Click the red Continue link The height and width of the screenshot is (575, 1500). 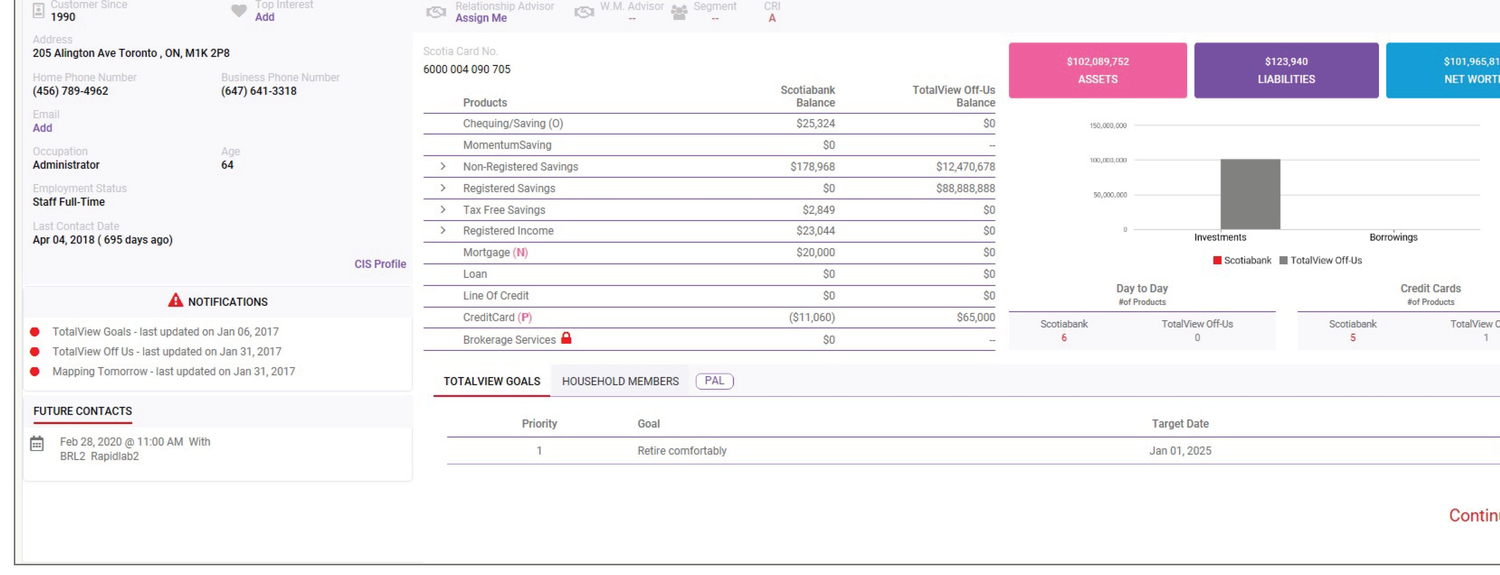click(x=1474, y=516)
